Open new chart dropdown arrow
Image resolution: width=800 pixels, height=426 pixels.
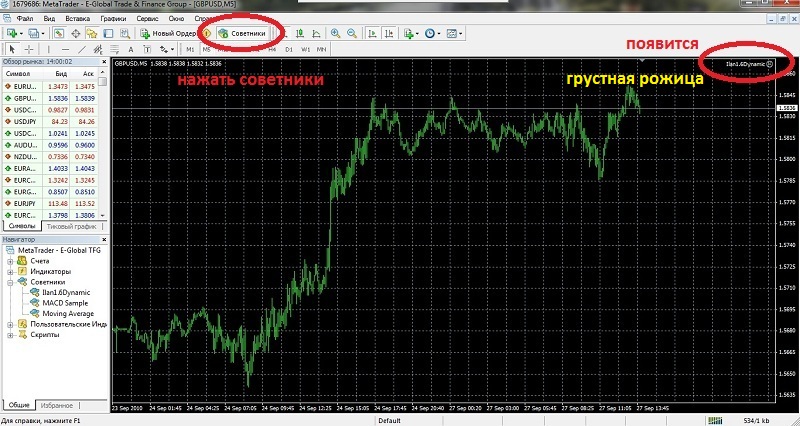pyautogui.click(x=21, y=34)
